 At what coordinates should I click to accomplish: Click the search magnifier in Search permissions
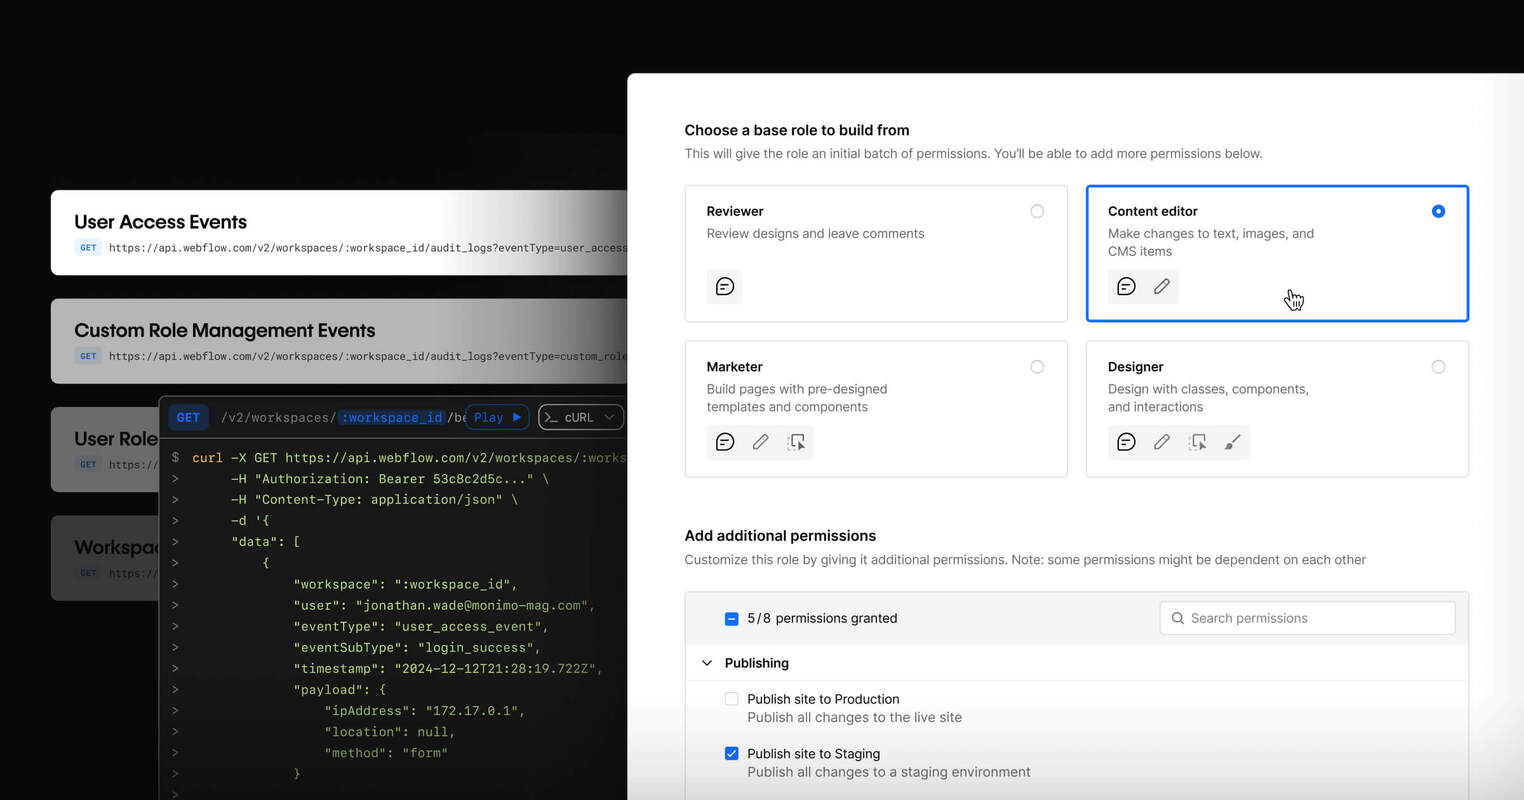pyautogui.click(x=1177, y=618)
